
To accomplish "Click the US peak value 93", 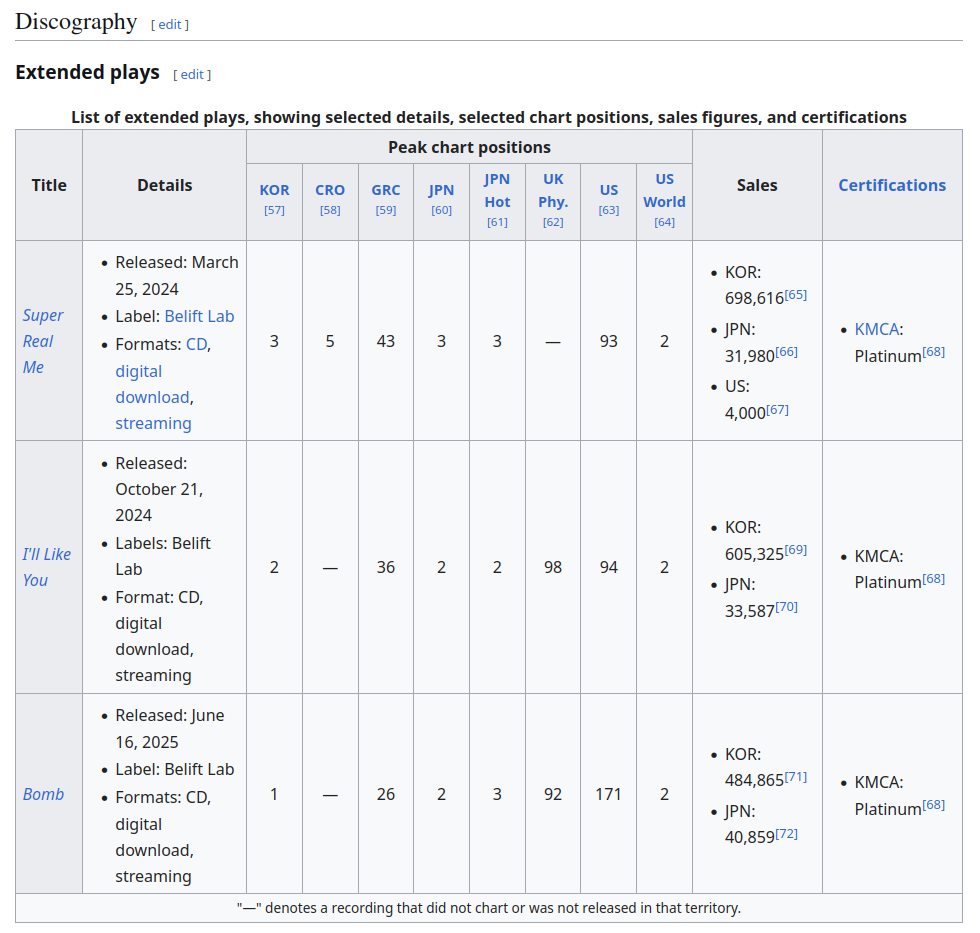I will pyautogui.click(x=609, y=341).
